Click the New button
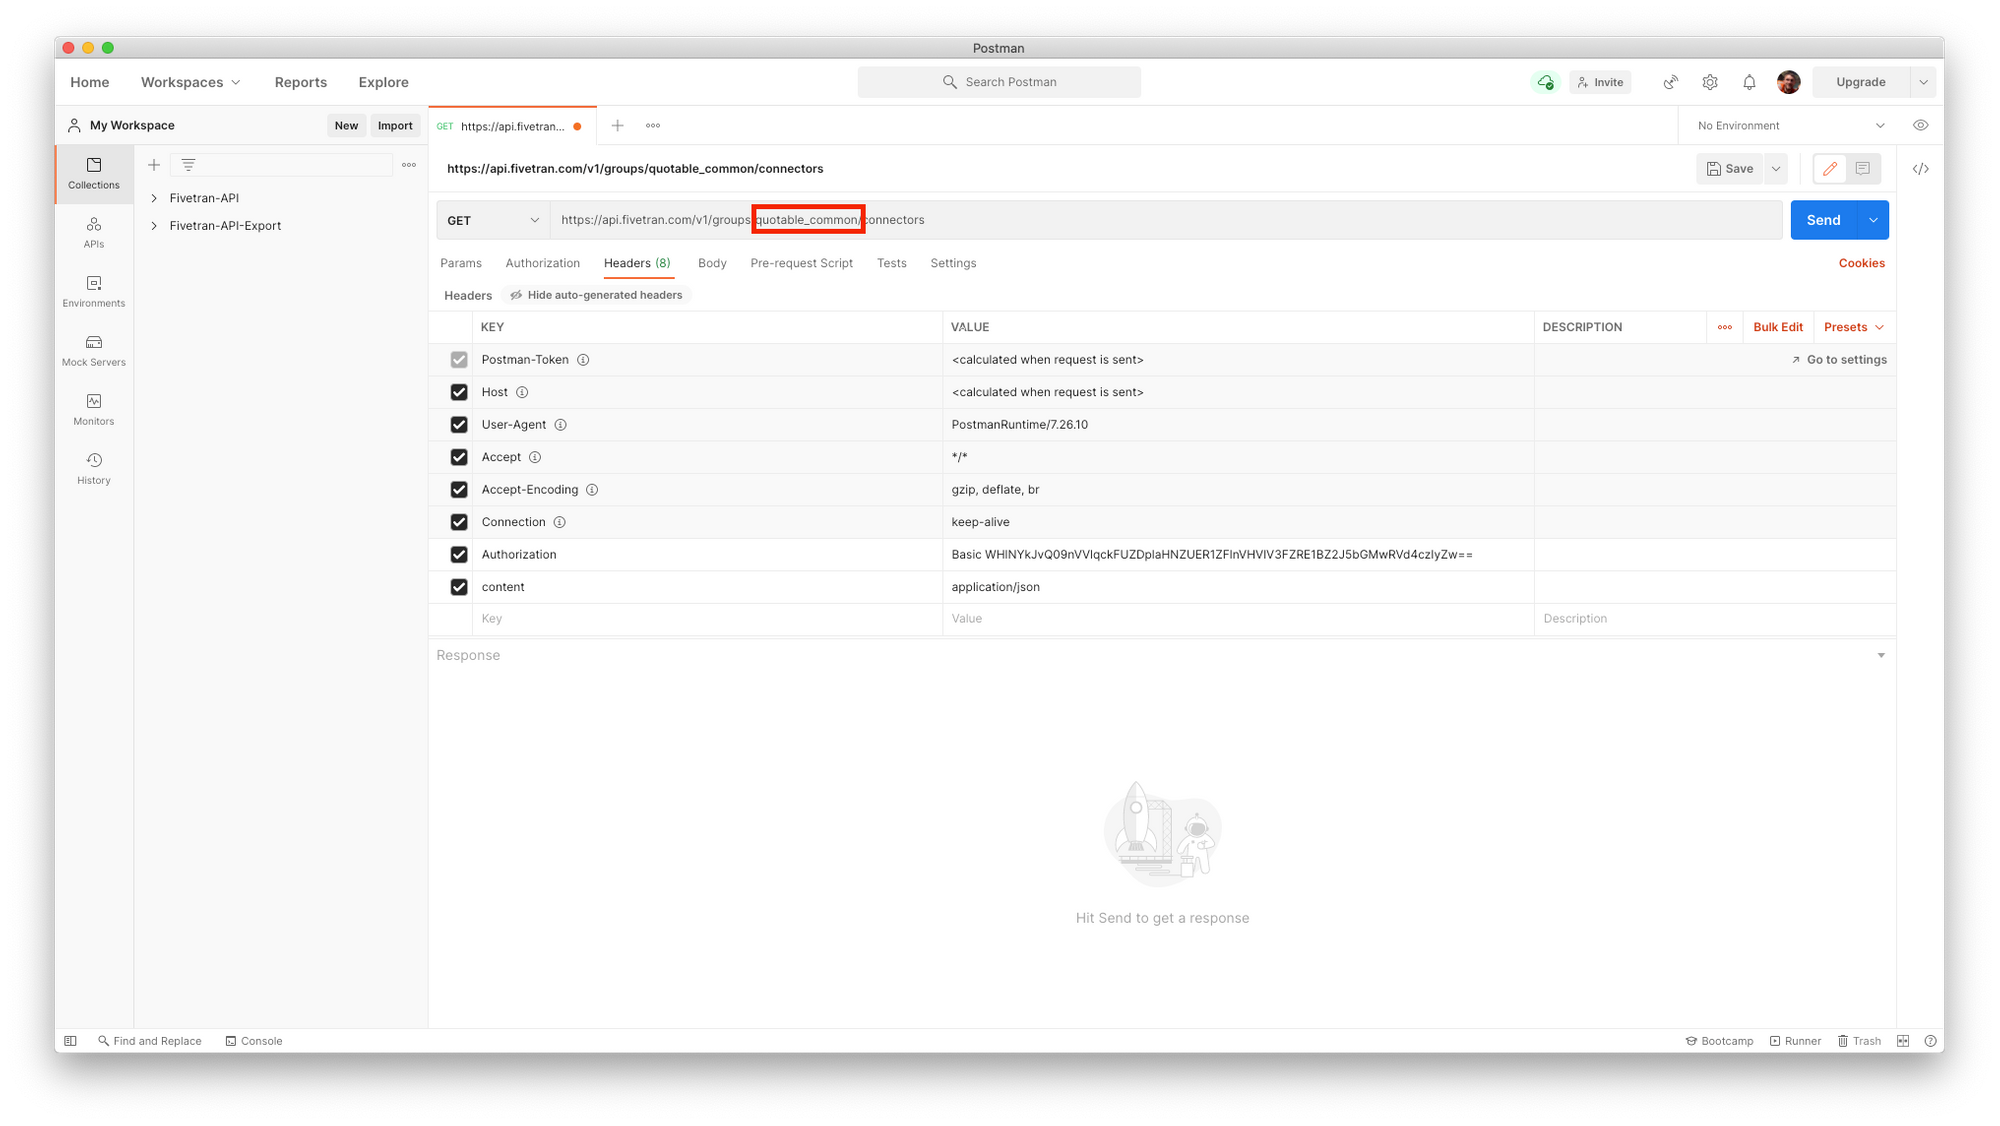The width and height of the screenshot is (2000, 1126). (x=346, y=126)
